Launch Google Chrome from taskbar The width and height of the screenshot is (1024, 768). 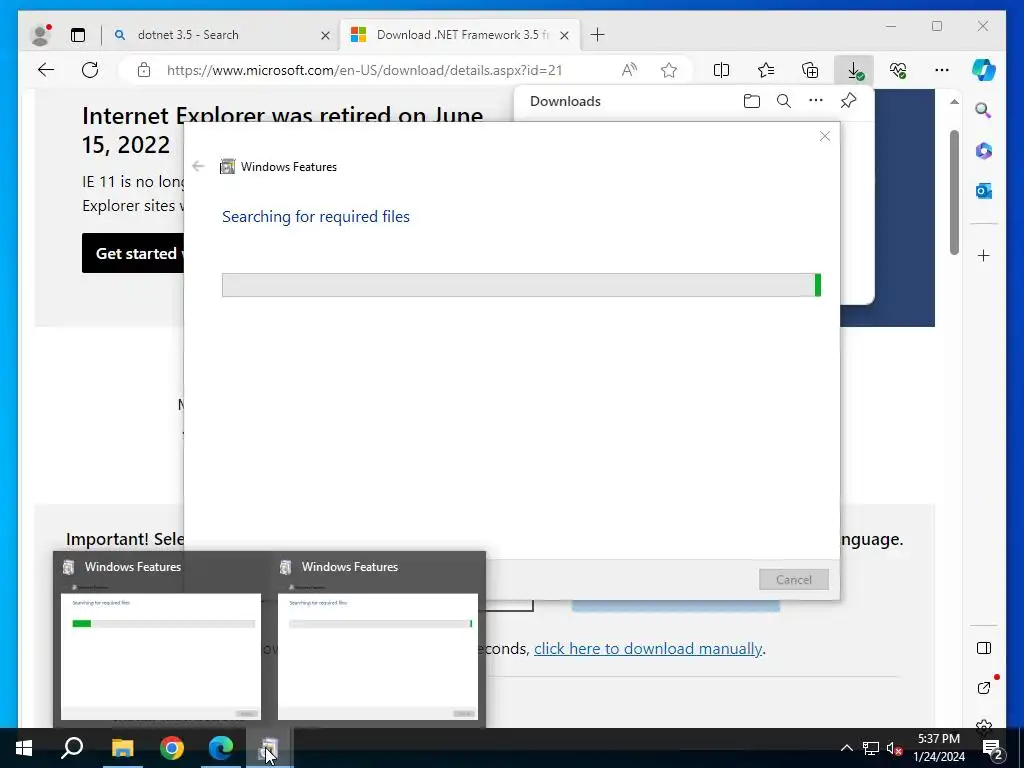click(172, 748)
